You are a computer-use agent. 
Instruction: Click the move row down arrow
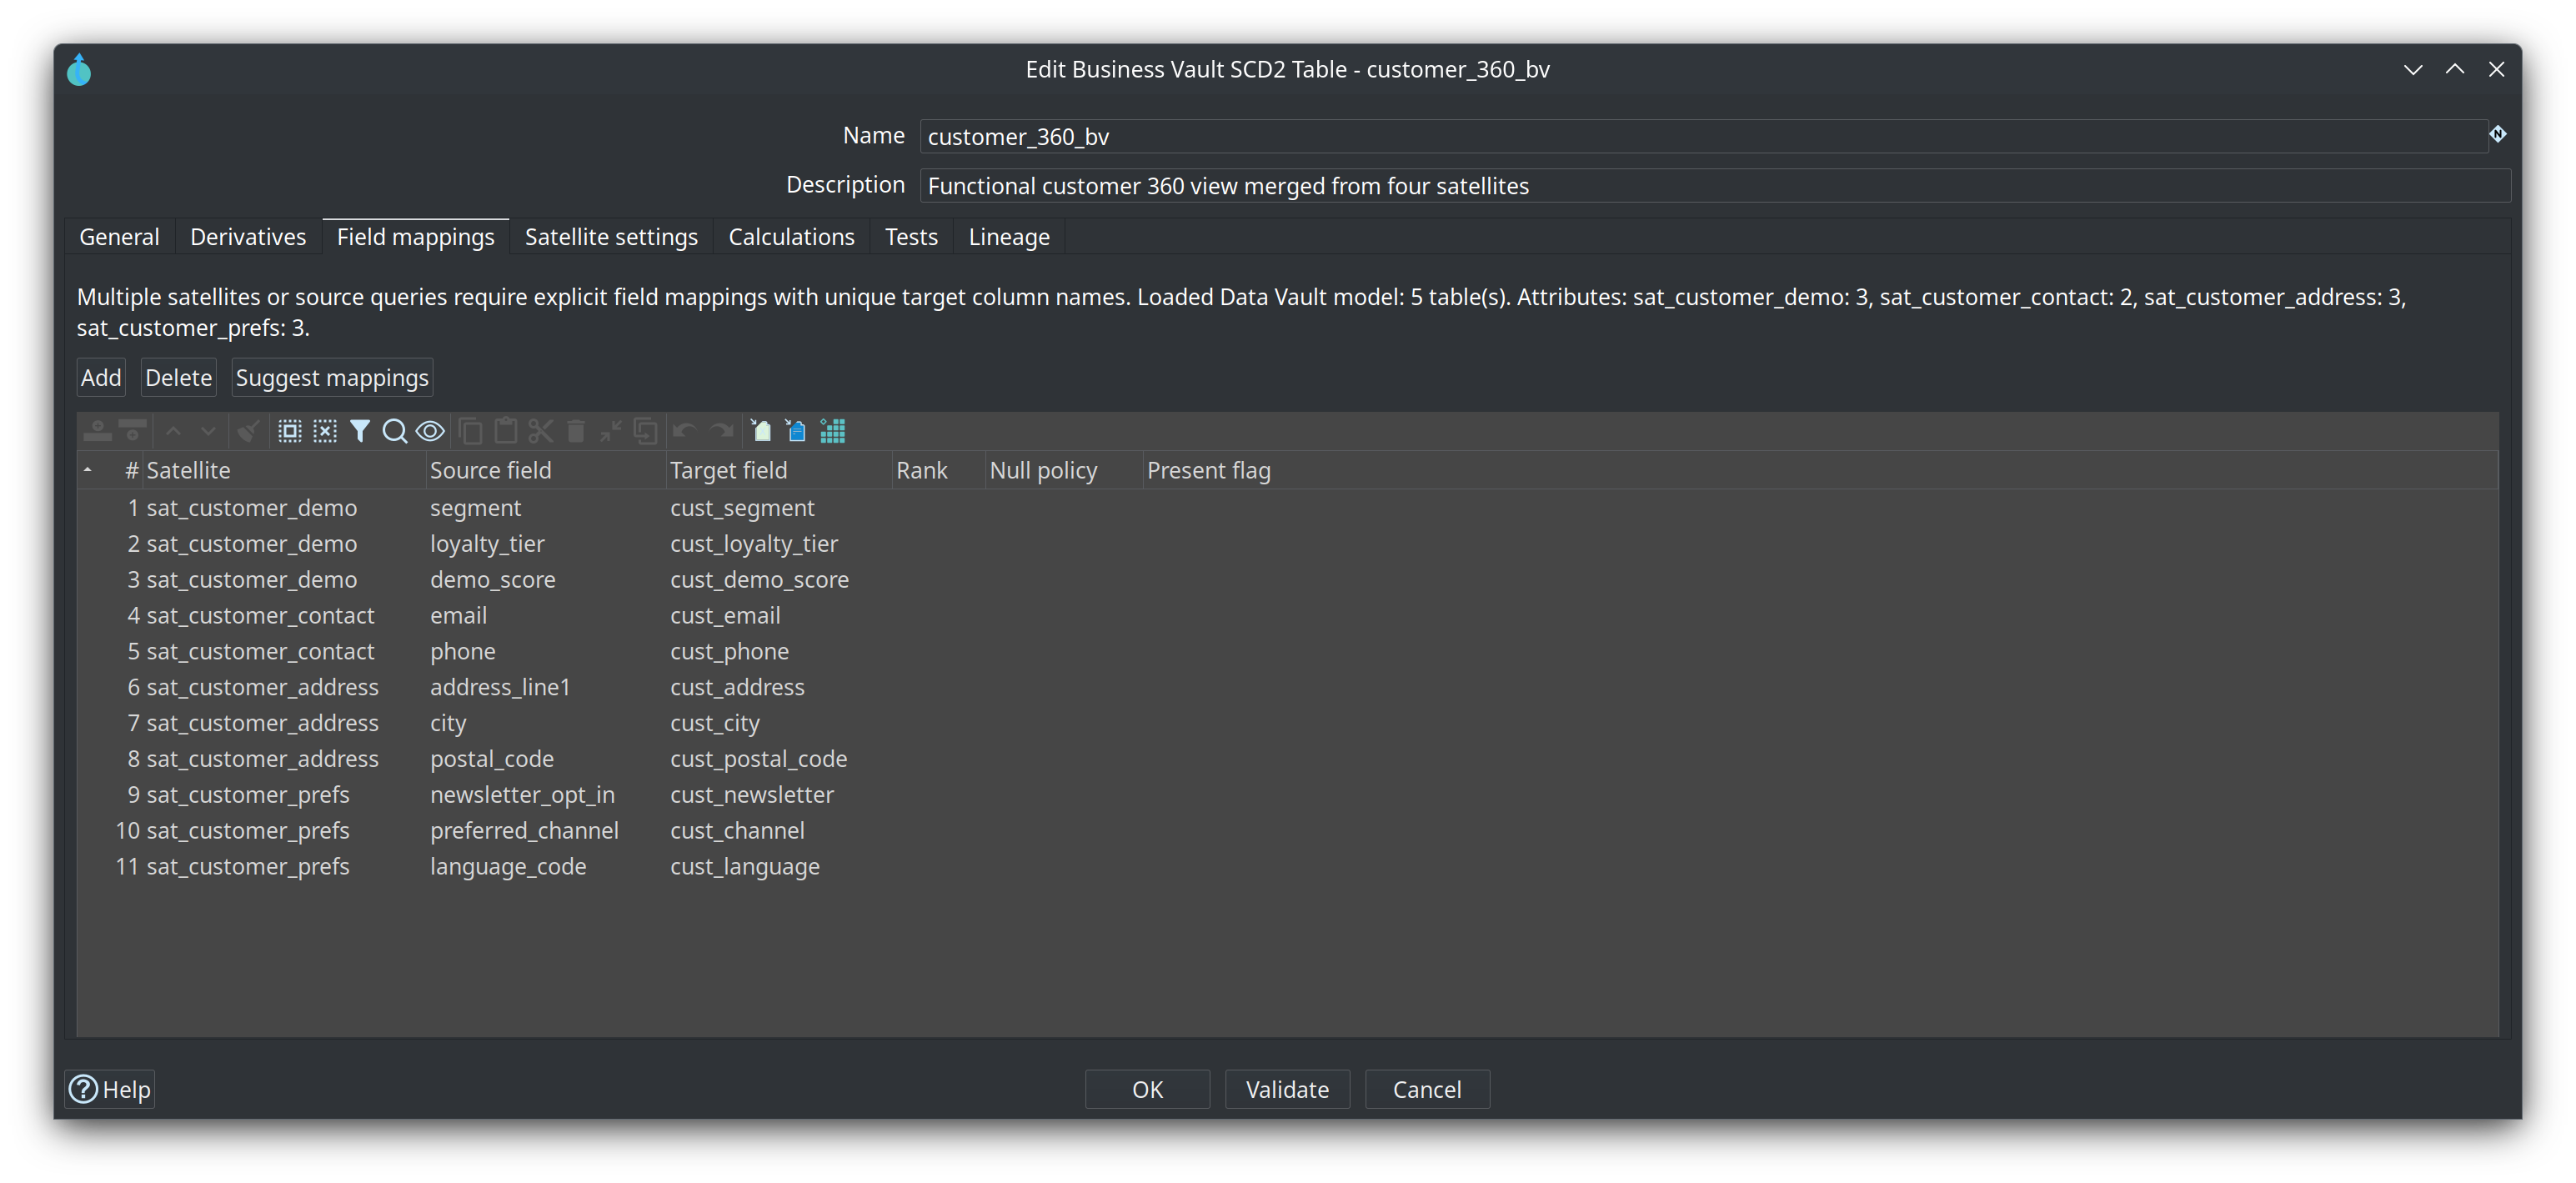click(x=208, y=431)
